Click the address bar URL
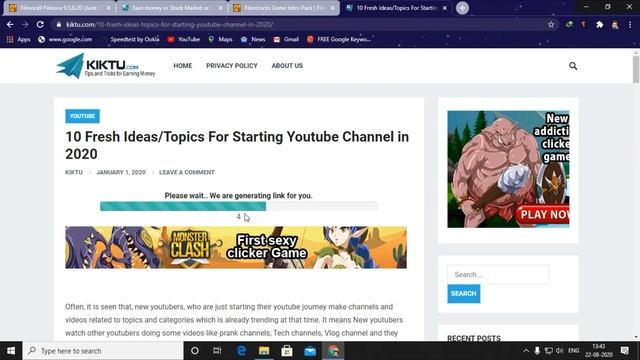Image resolution: width=640 pixels, height=360 pixels. click(169, 24)
